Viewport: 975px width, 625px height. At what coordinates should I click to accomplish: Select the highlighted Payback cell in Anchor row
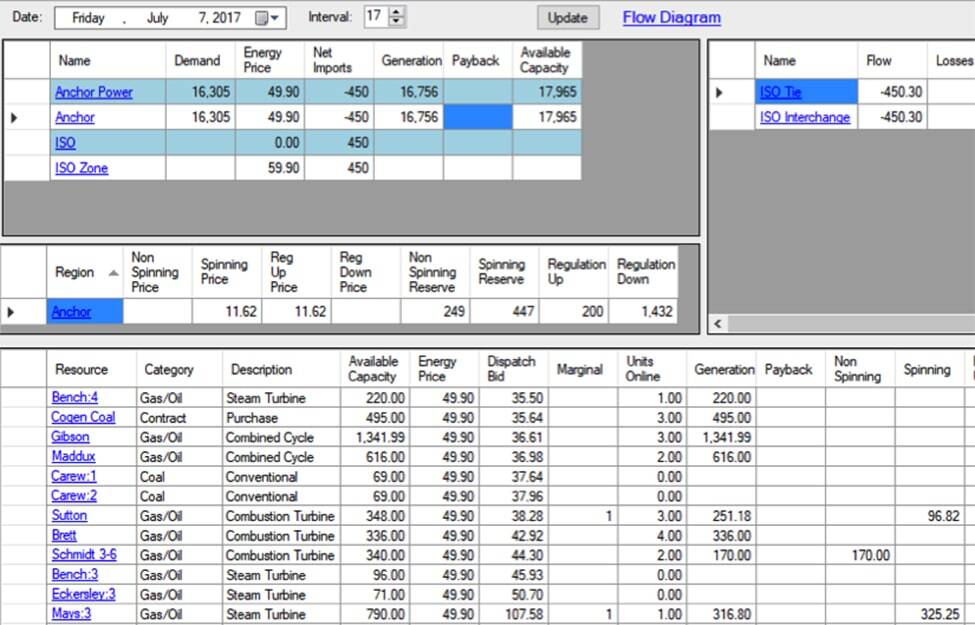[x=478, y=117]
